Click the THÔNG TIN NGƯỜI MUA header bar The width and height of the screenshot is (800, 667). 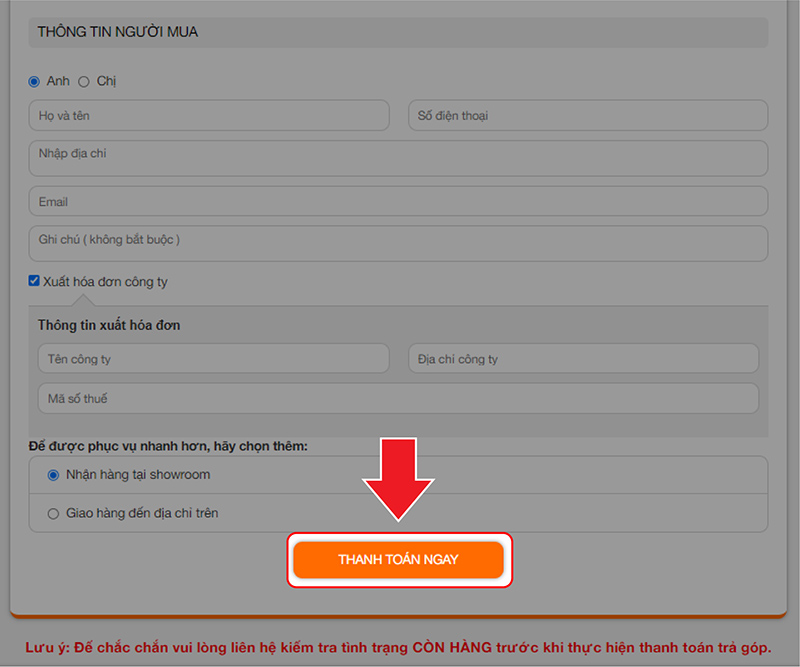coord(398,32)
